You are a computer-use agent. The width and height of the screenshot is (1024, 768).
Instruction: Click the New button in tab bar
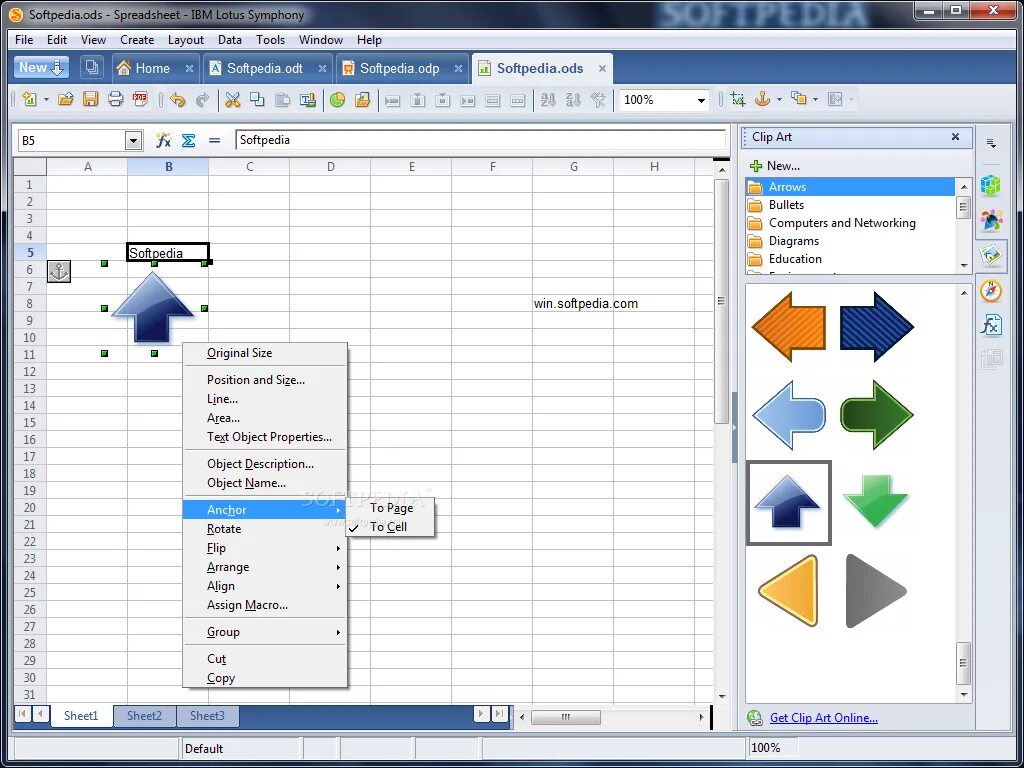click(41, 67)
